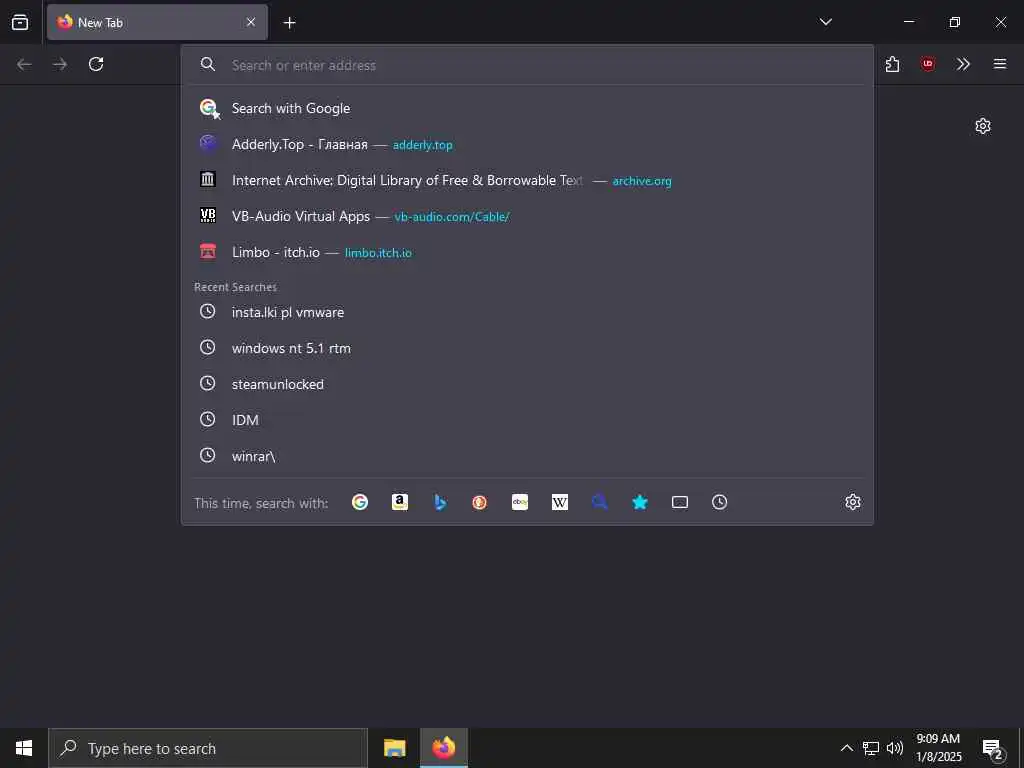
Task: Click the Windows taskbar search box
Action: 208,748
